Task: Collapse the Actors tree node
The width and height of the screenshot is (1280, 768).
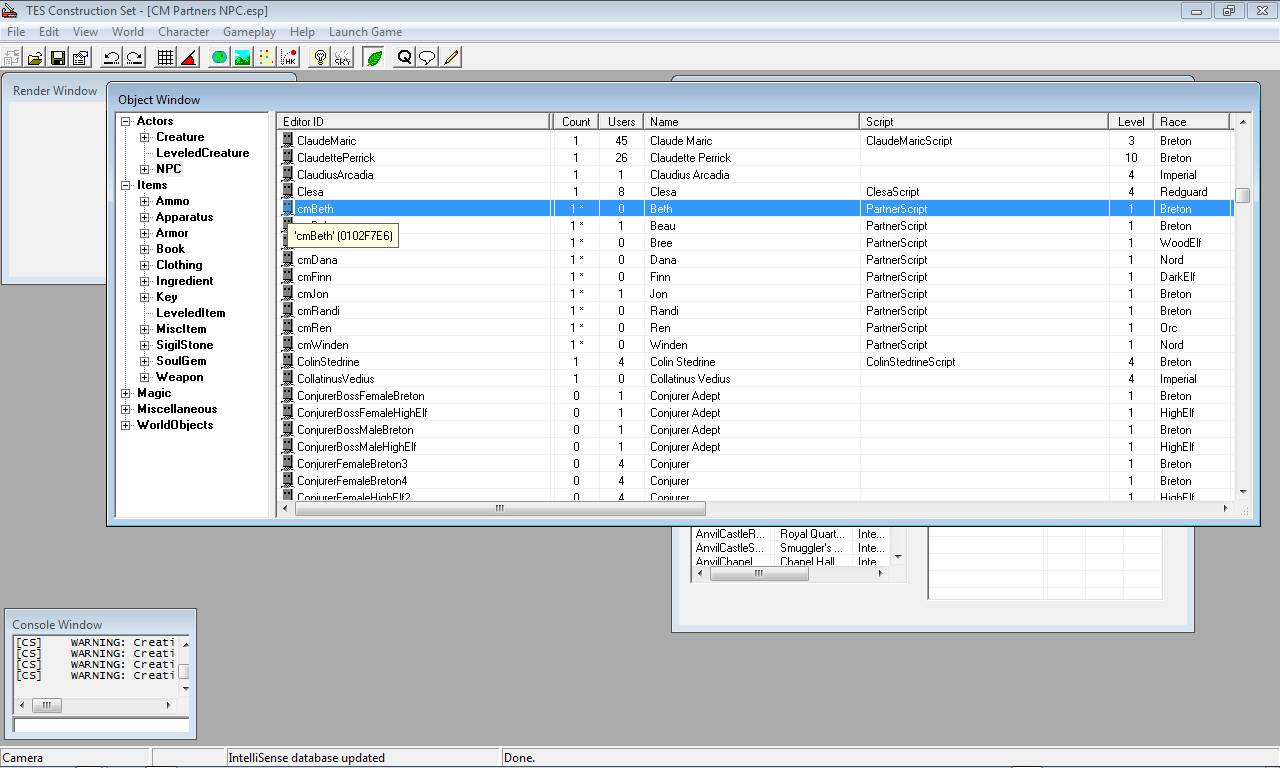Action: (x=127, y=121)
